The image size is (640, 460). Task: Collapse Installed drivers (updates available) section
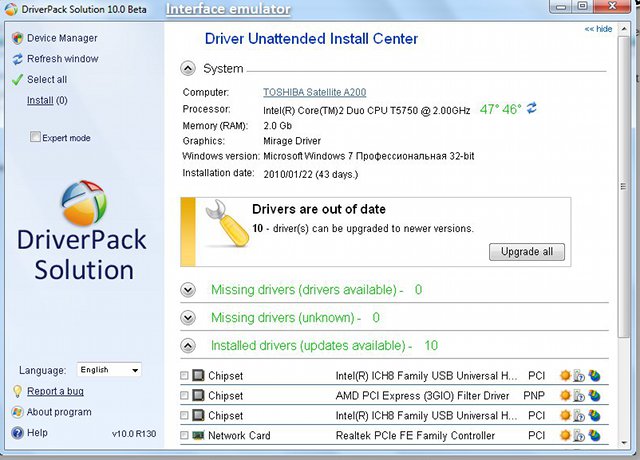188,346
